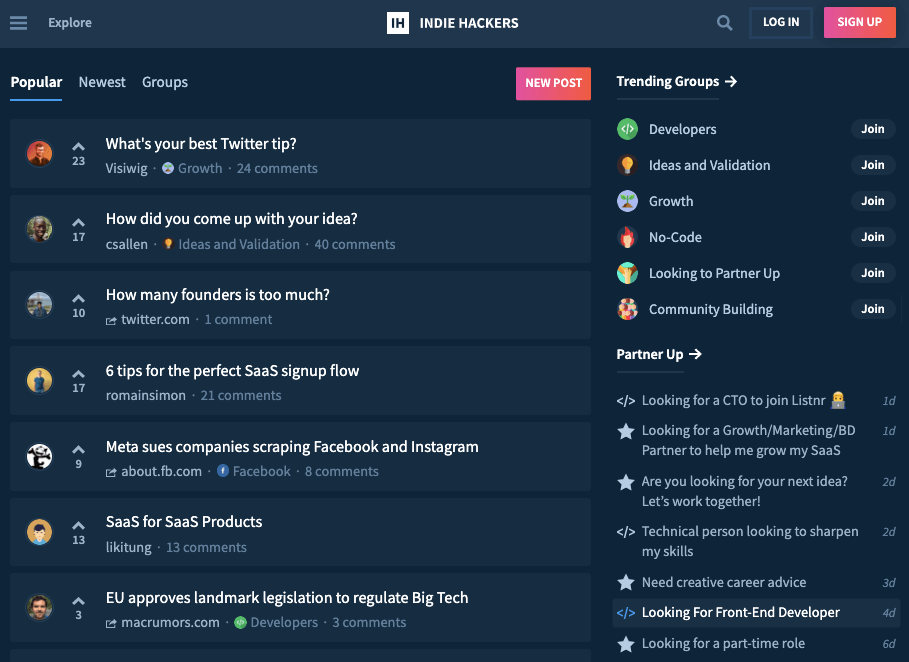This screenshot has height=662, width=909.
Task: Open romainsimon's profile link
Action: click(146, 395)
